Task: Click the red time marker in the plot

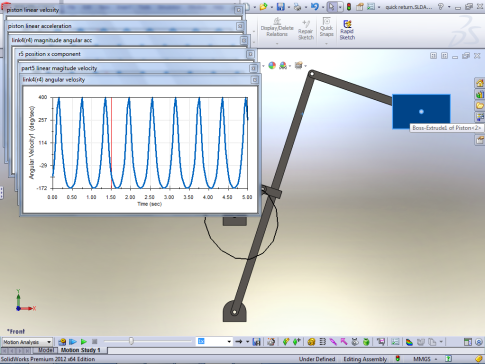Action: [111, 143]
